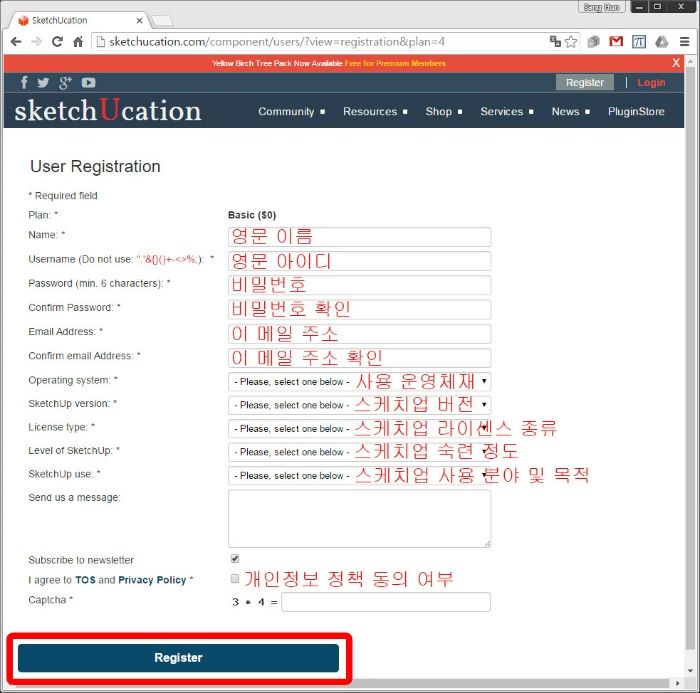Screen dimensions: 700x693
Task: Open SketchUcation Facebook page icon
Action: (x=24, y=82)
